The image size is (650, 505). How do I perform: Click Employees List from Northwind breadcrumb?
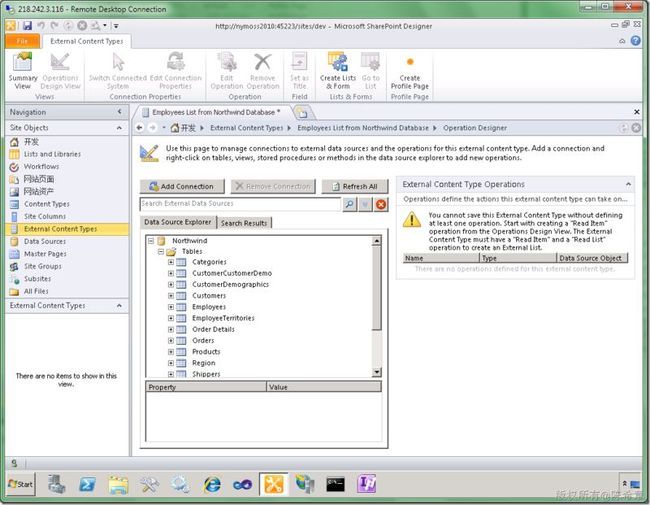click(x=363, y=128)
